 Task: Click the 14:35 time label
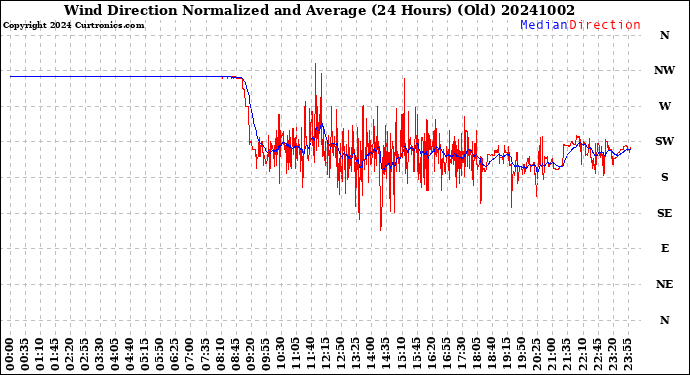pos(387,354)
